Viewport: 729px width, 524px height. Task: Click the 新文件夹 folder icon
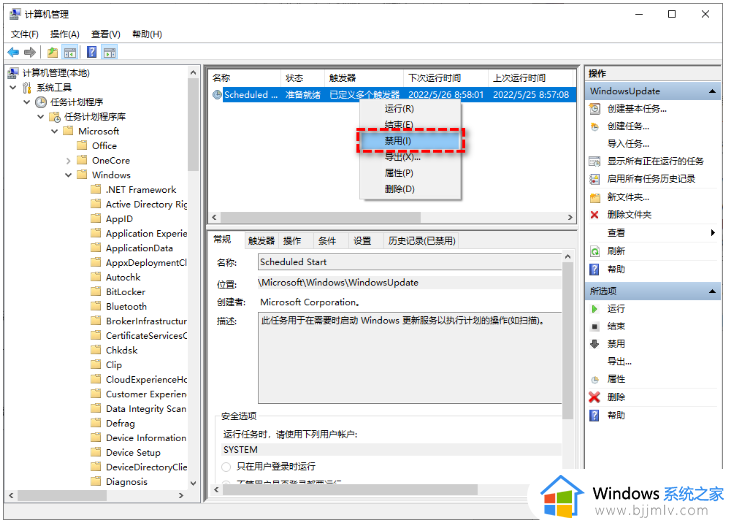(595, 198)
